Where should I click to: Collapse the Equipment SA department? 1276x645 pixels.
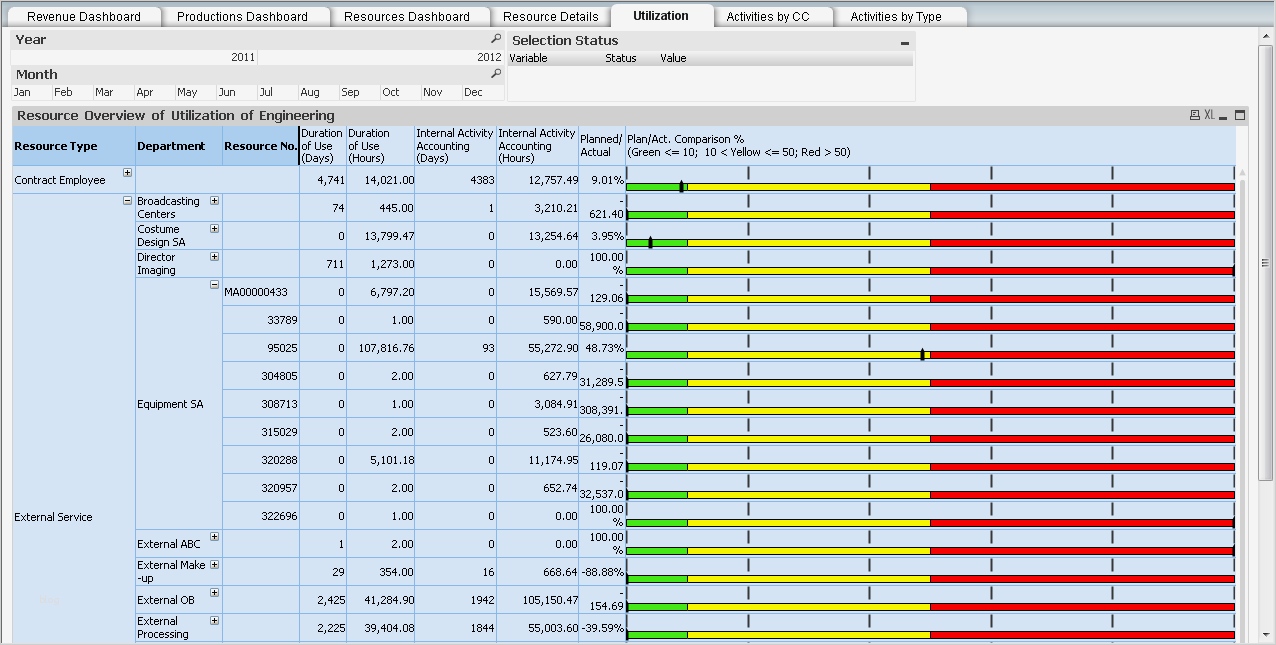[x=214, y=285]
